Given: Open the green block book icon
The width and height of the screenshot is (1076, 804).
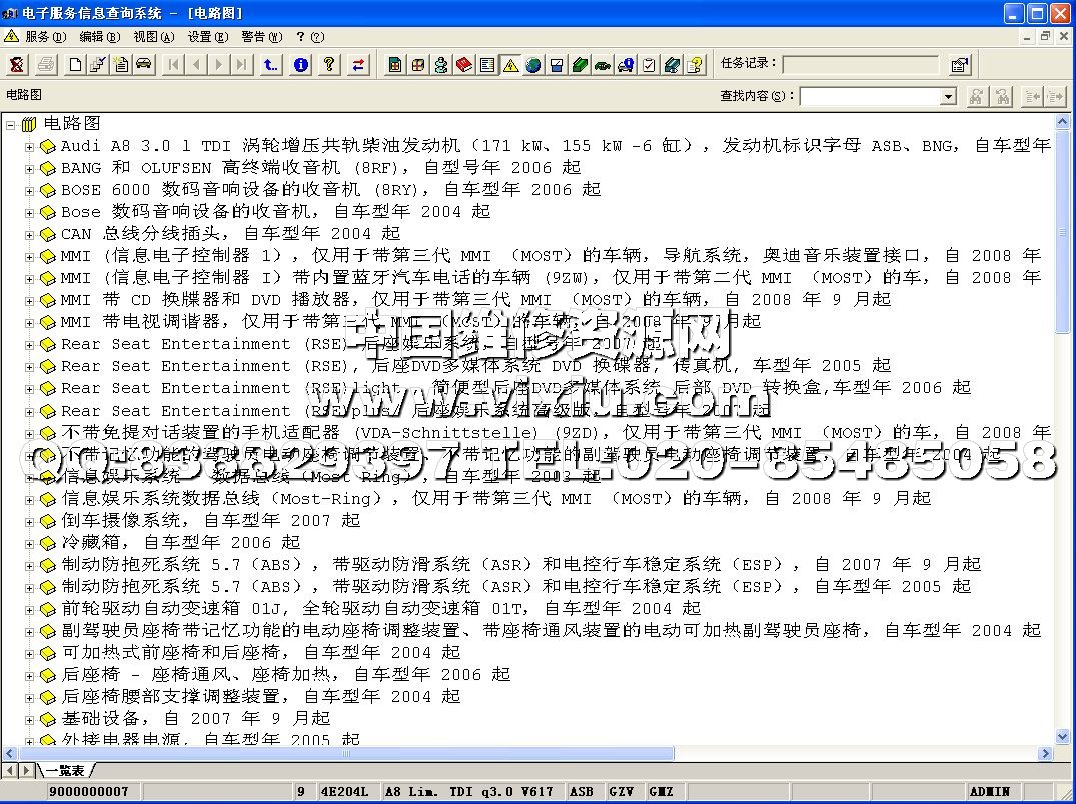Looking at the screenshot, I should click(581, 65).
